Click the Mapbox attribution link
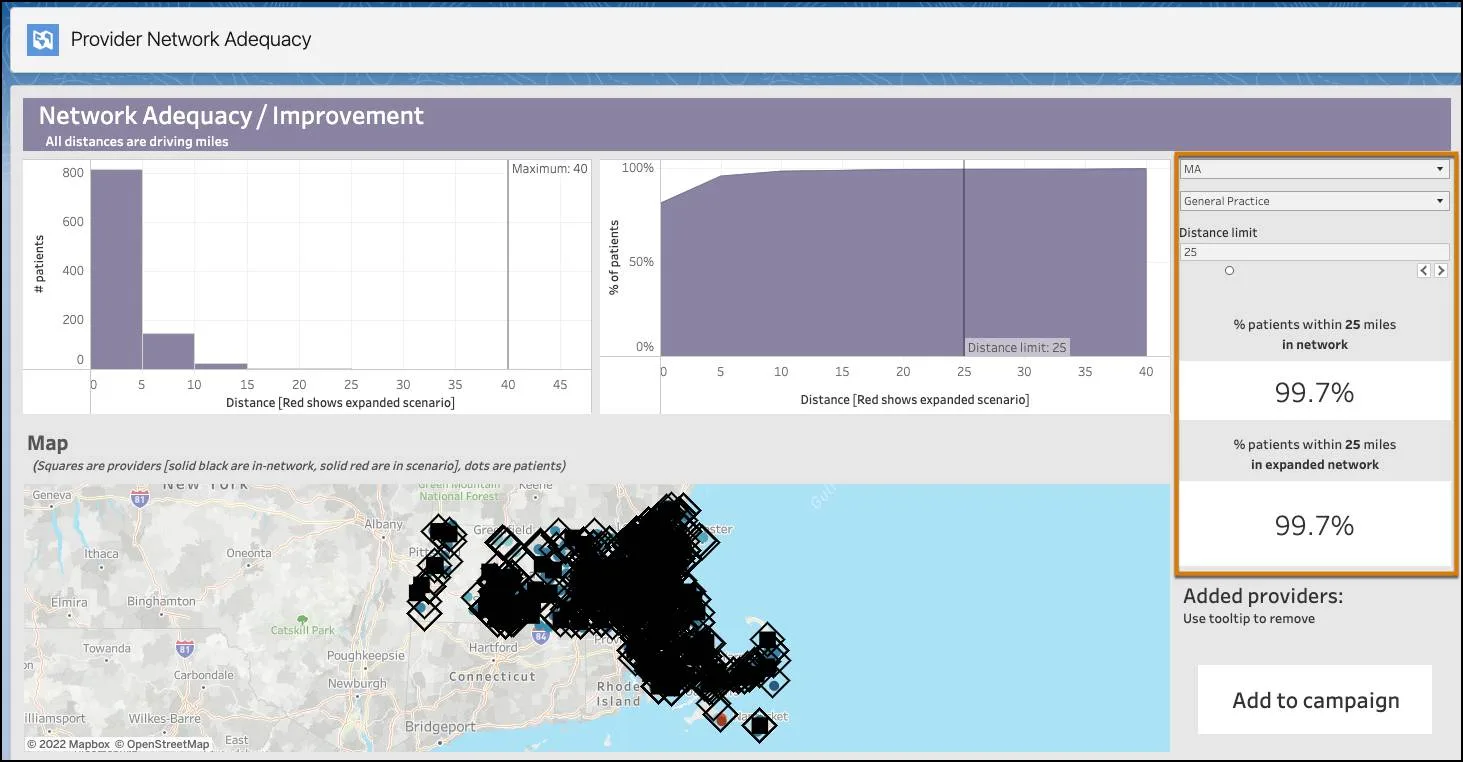 pyautogui.click(x=68, y=744)
